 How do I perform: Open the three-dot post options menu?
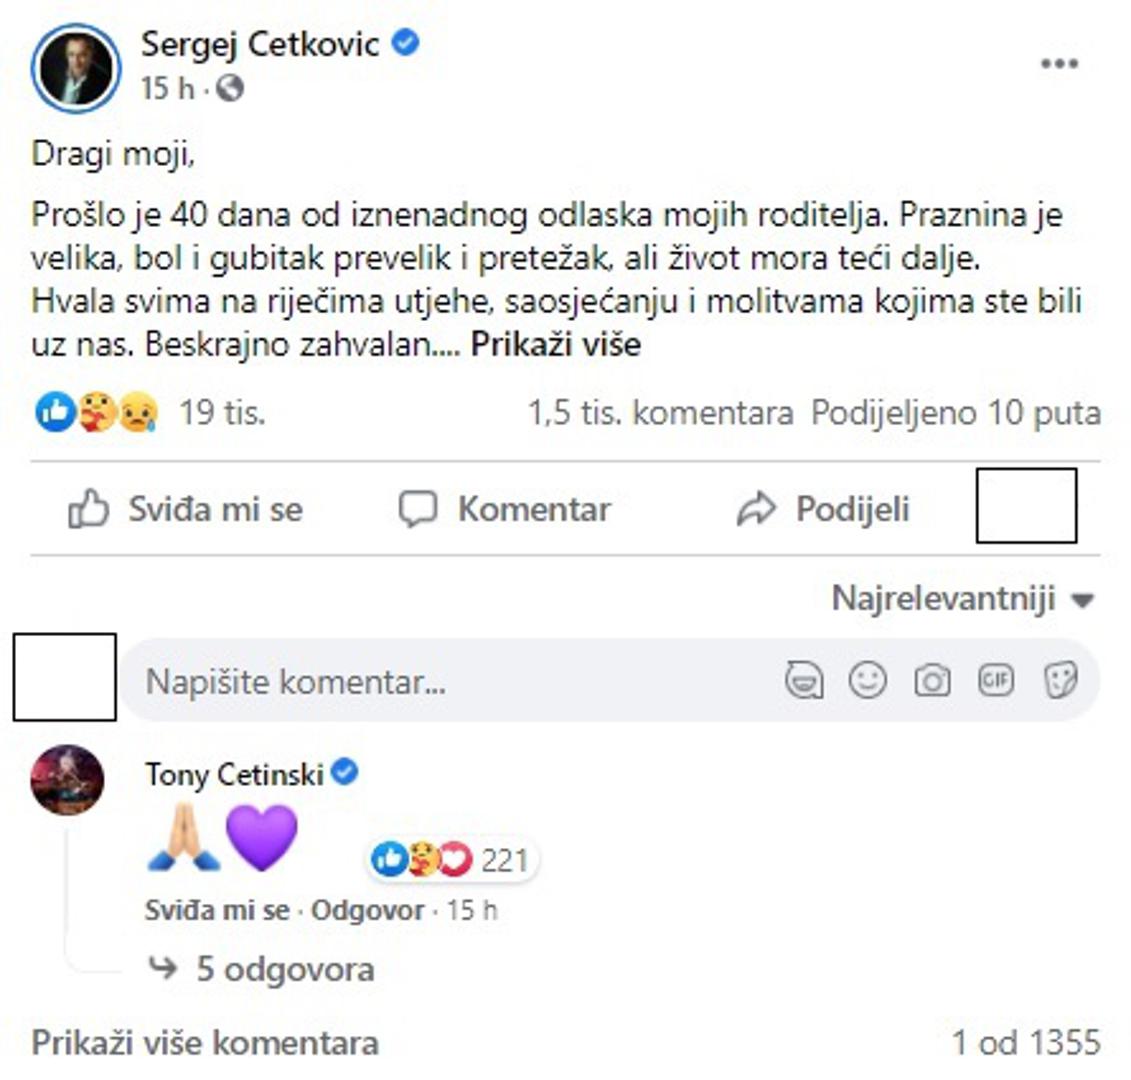coord(1059,64)
